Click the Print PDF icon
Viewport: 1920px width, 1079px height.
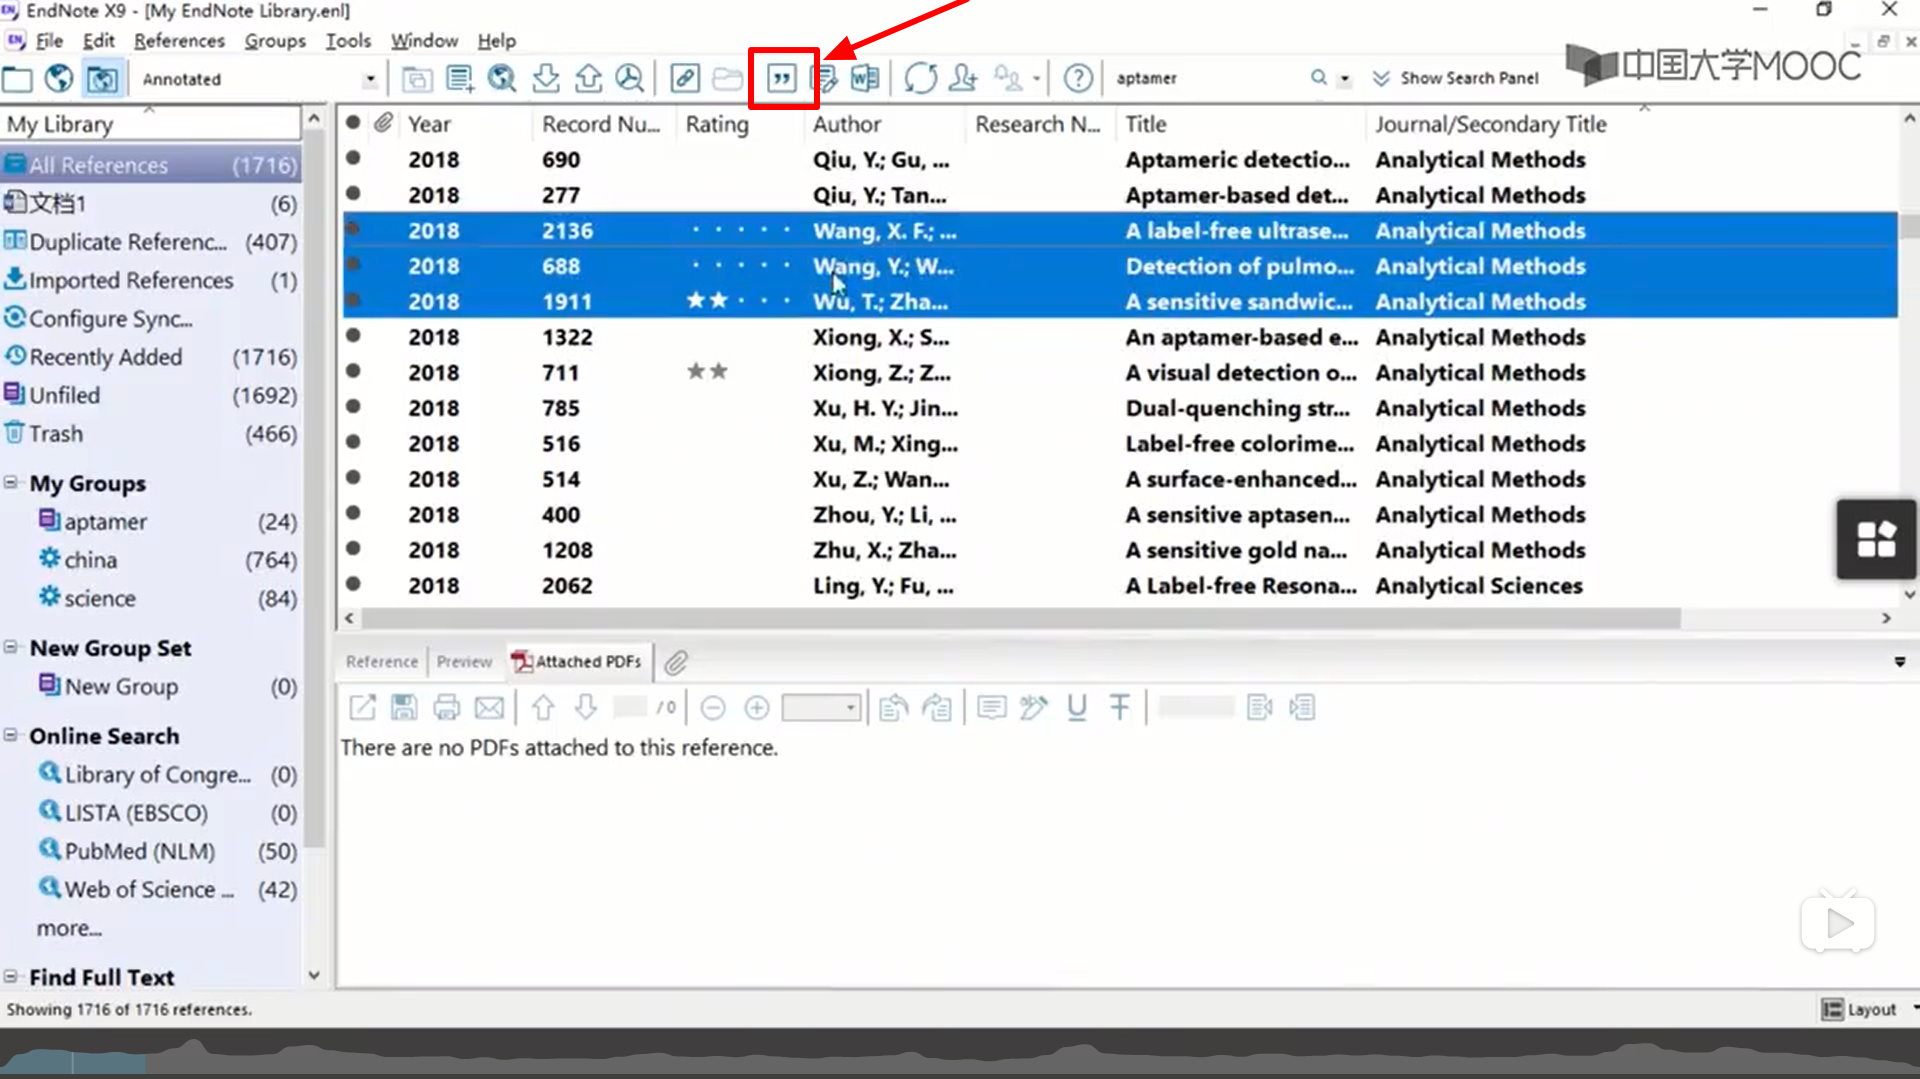(x=446, y=708)
